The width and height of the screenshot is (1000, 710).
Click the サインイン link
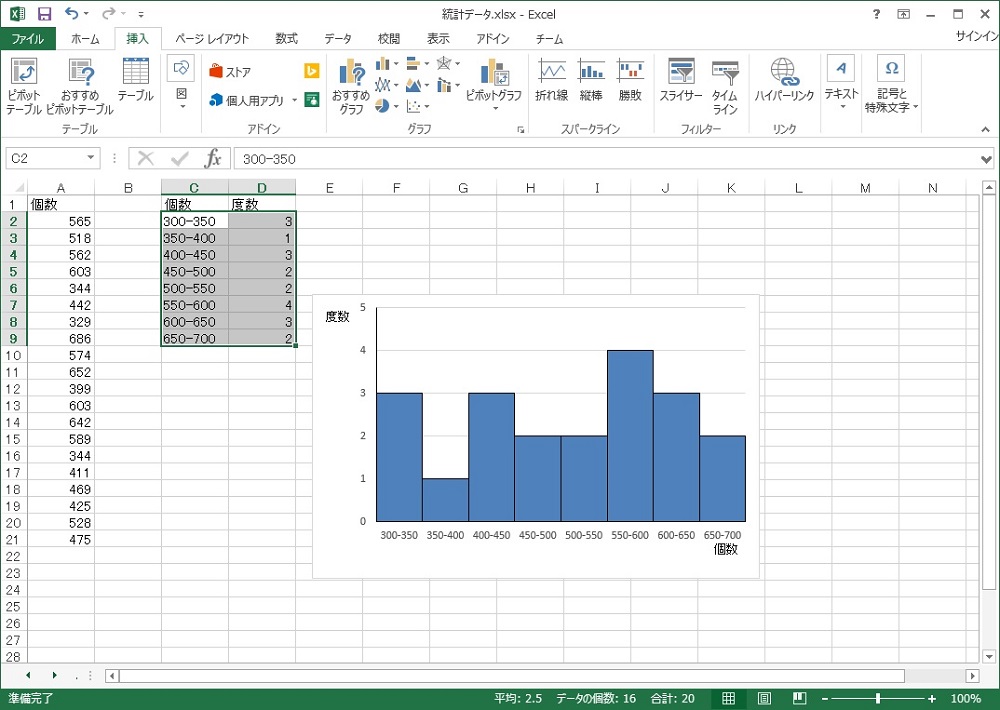[x=977, y=36]
